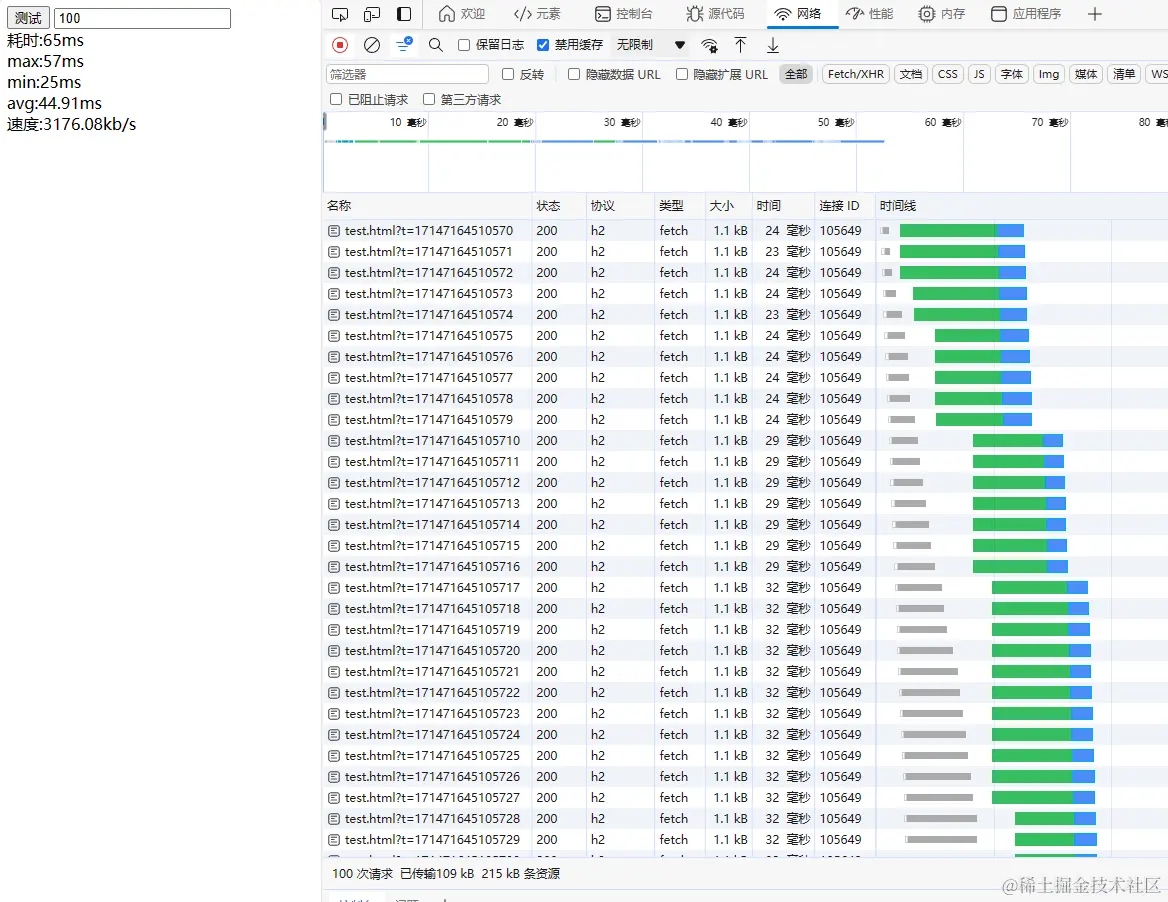Check the 已阻止请求 checkbox

point(336,99)
